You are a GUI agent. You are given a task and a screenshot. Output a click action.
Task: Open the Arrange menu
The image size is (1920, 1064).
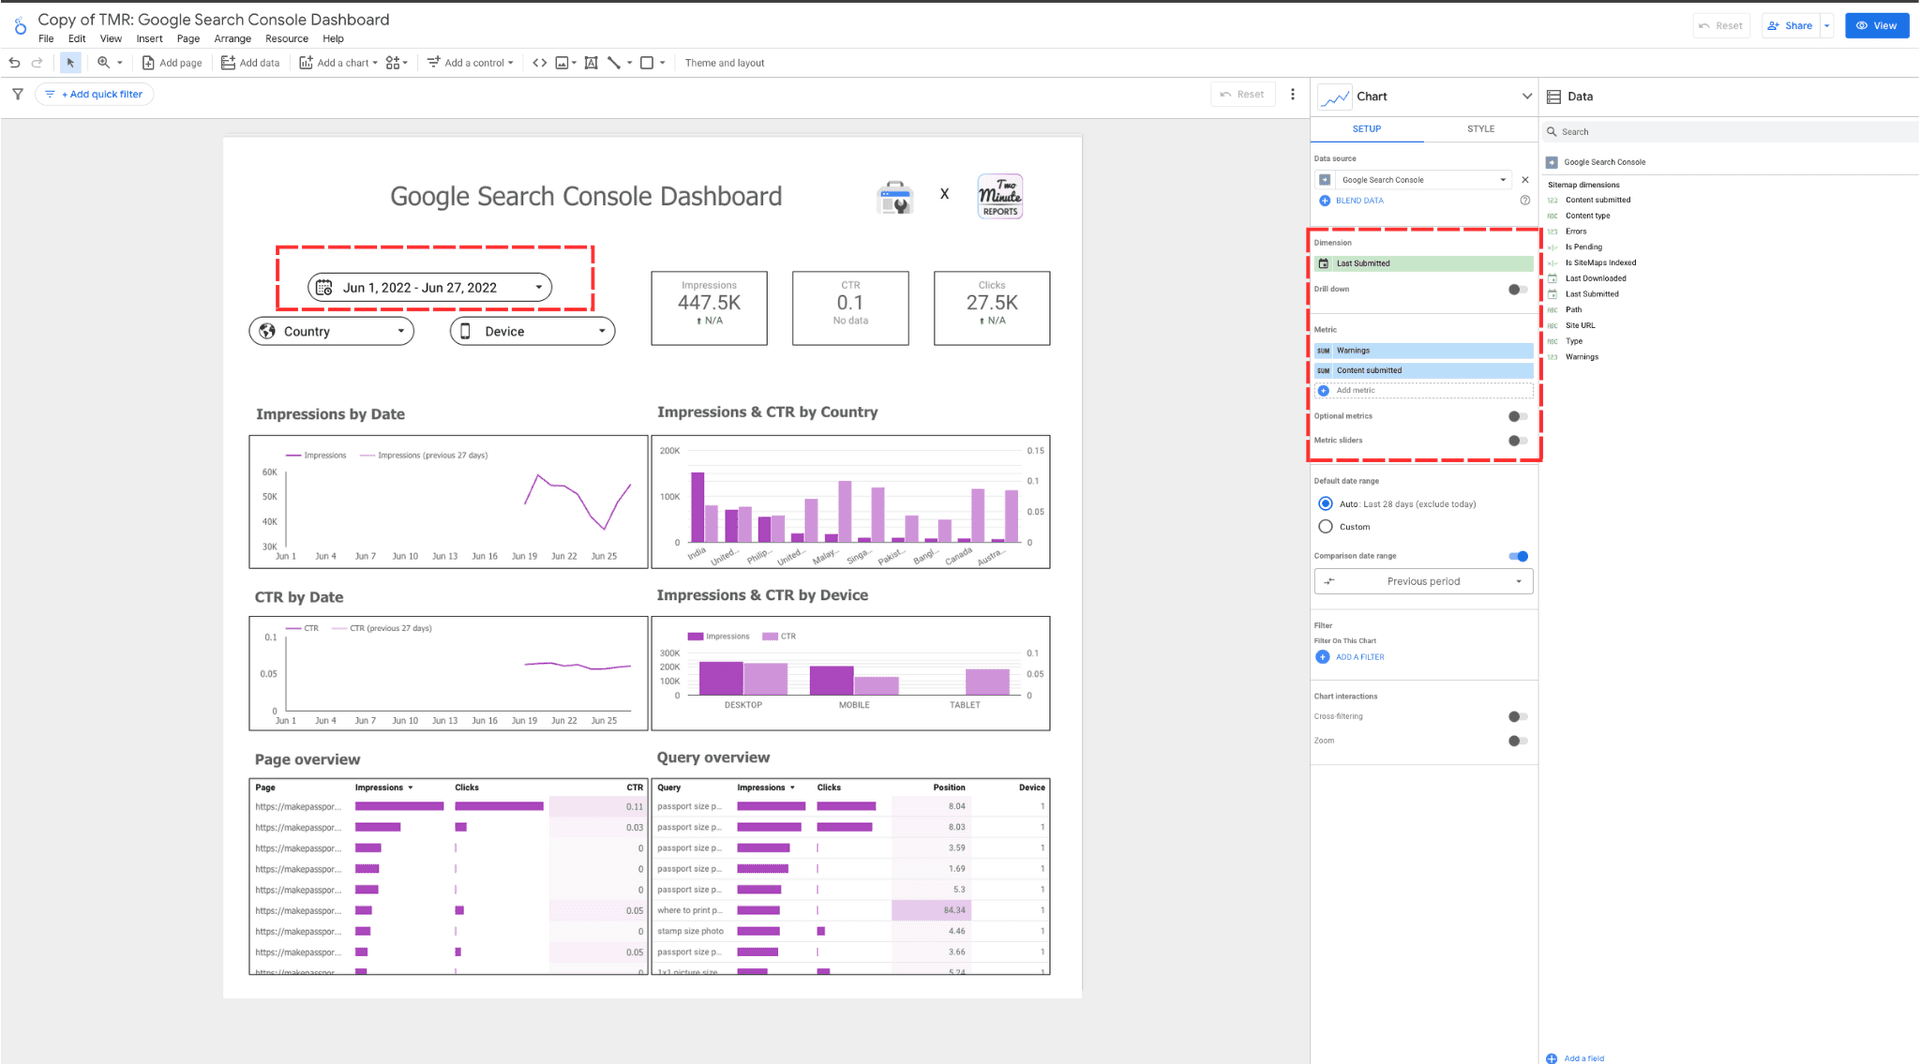[x=232, y=39]
